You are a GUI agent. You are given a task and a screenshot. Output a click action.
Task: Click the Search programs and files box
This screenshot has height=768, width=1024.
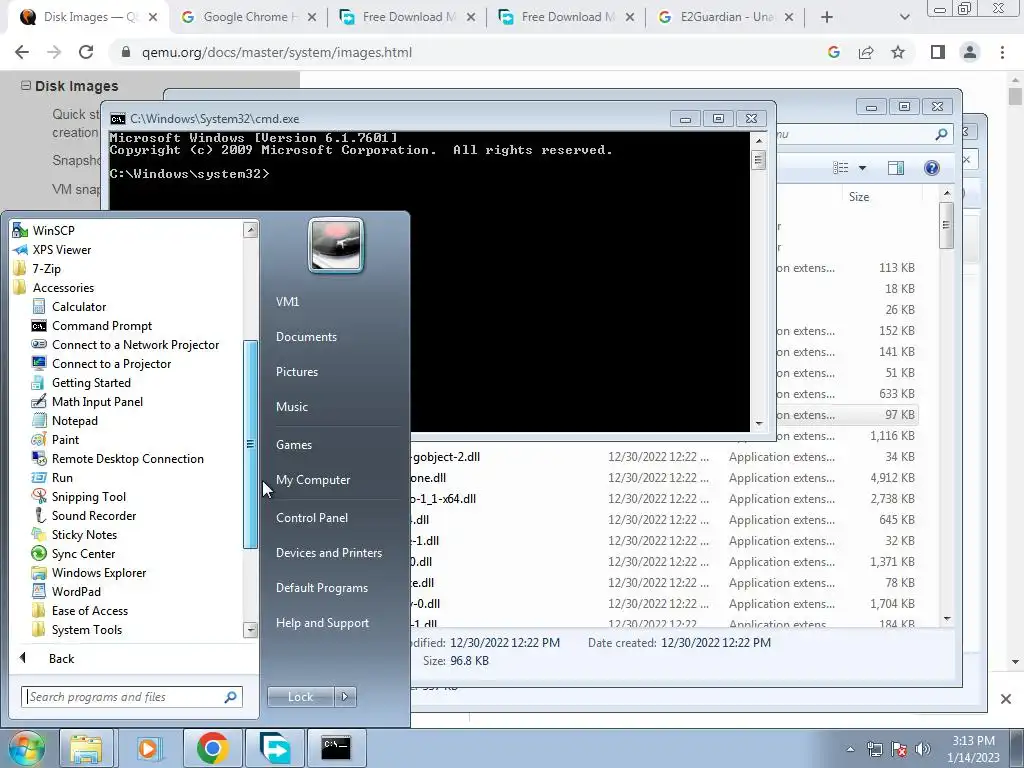pyautogui.click(x=131, y=697)
